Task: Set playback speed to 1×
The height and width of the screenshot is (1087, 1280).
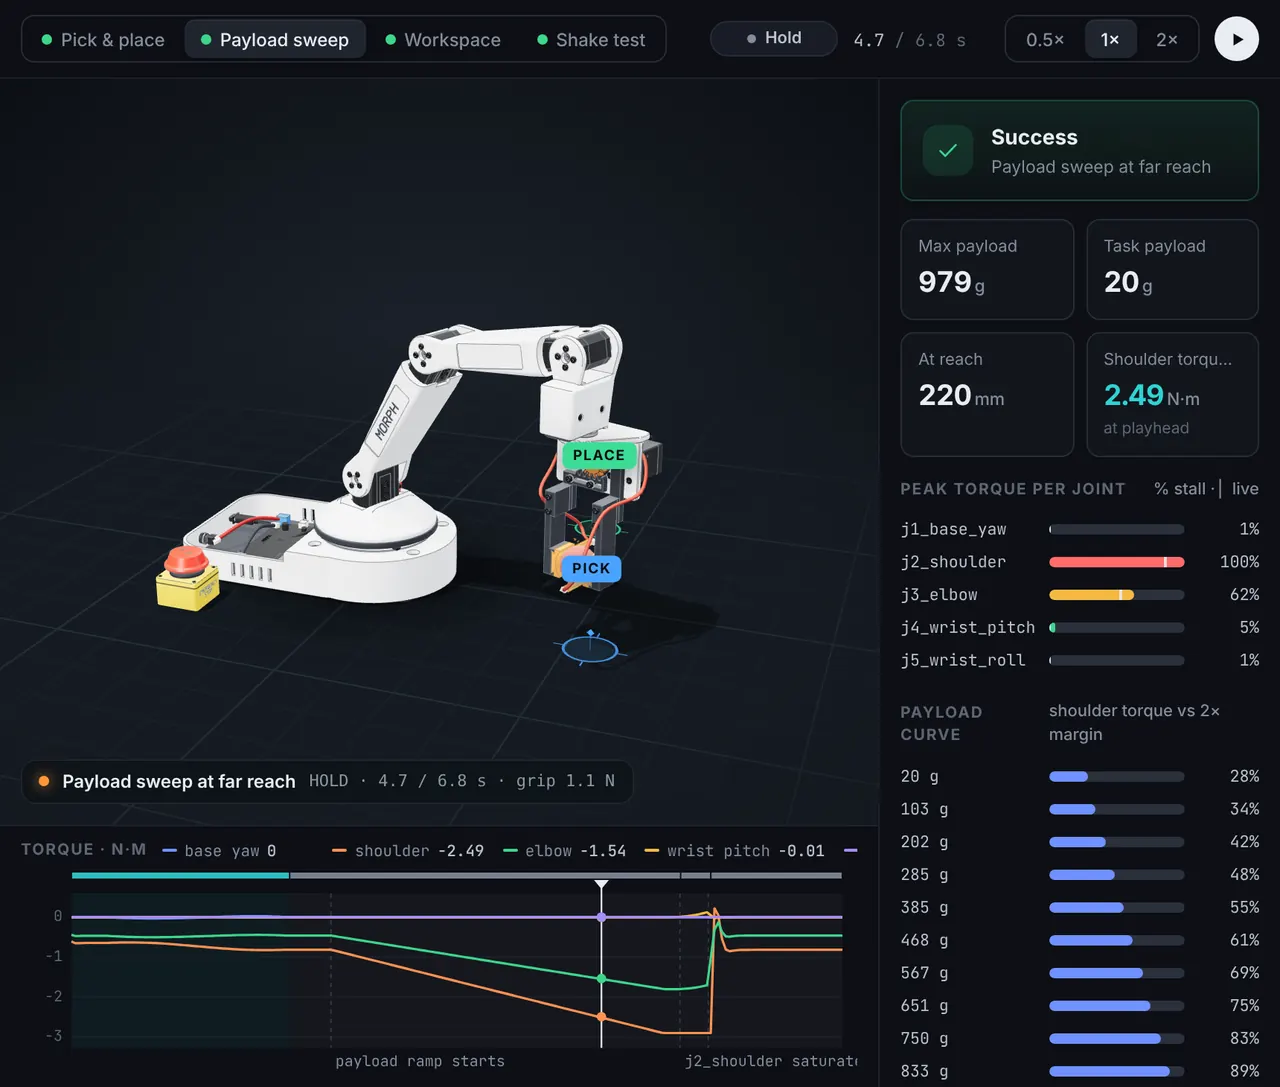Action: point(1110,40)
